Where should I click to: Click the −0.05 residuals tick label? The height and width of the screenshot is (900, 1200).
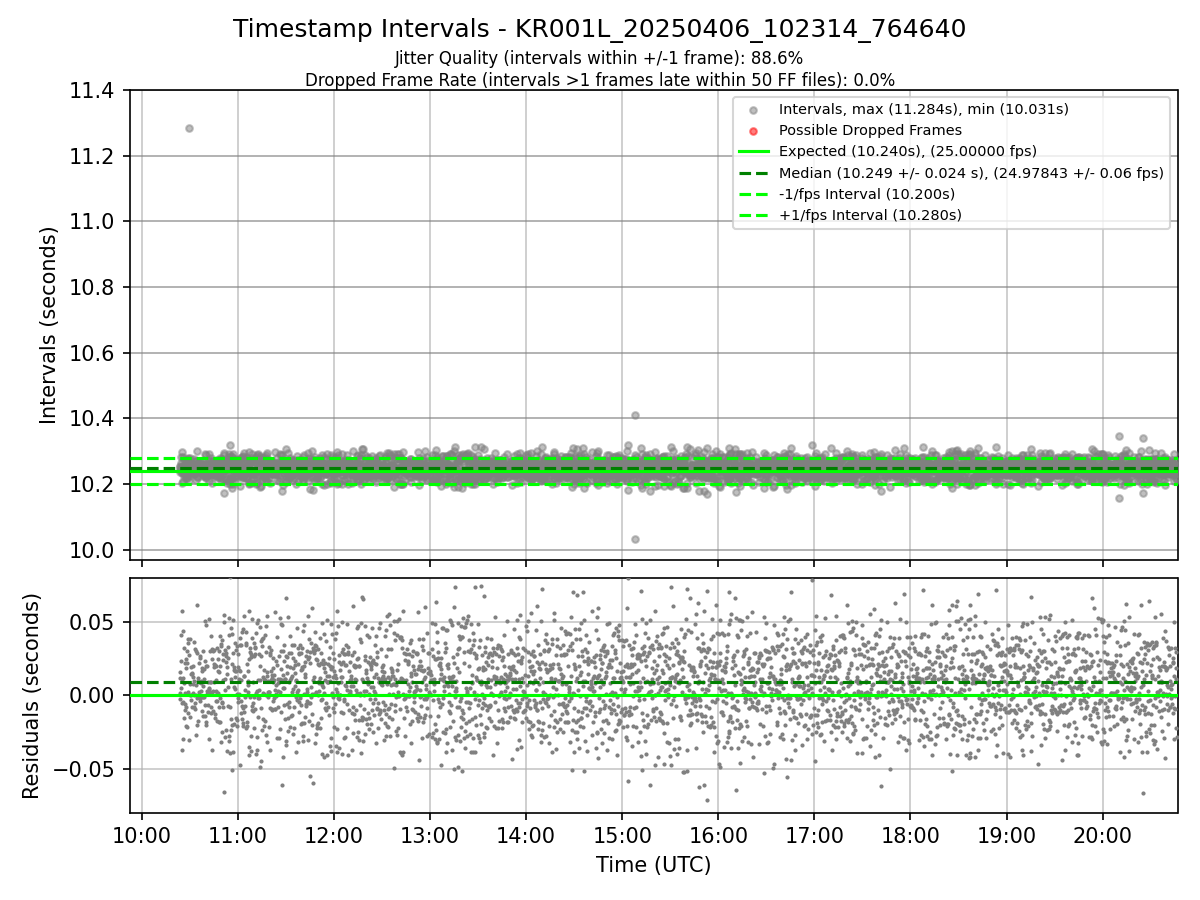85,769
